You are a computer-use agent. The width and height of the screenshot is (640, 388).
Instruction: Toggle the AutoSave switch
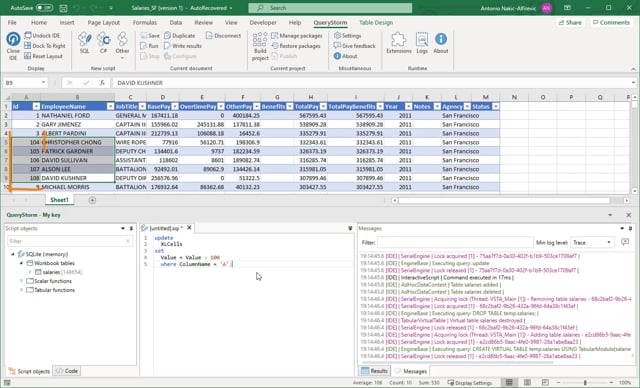click(x=44, y=8)
